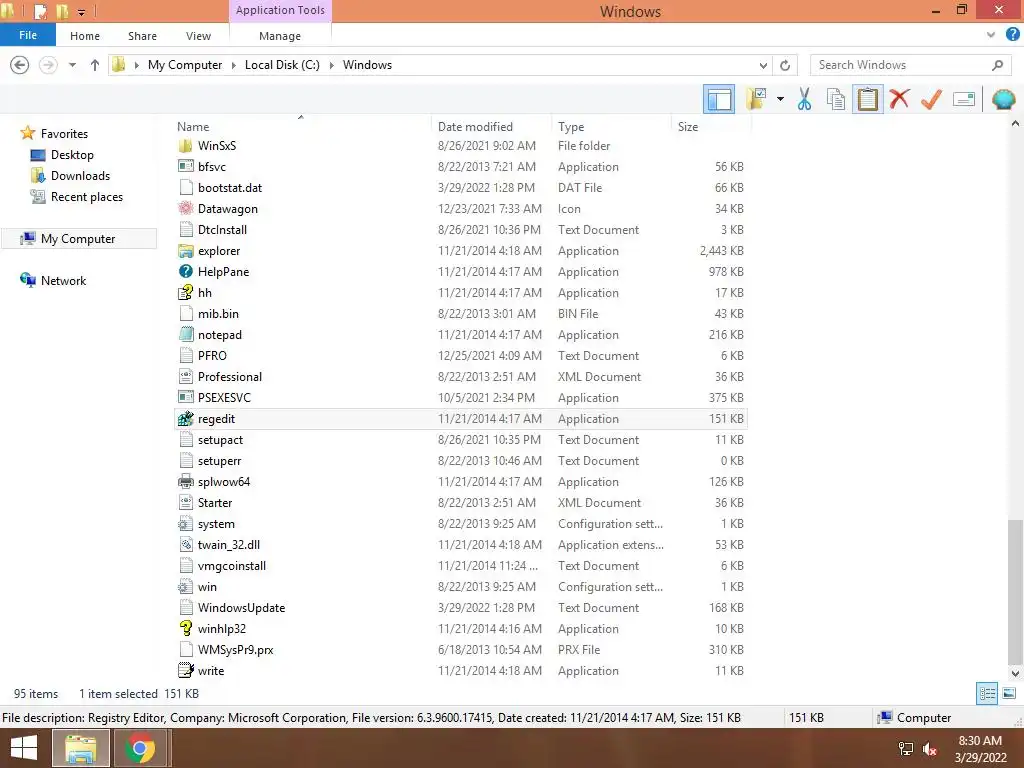The image size is (1024, 768).
Task: Click the Paste clipboard icon
Action: point(867,99)
